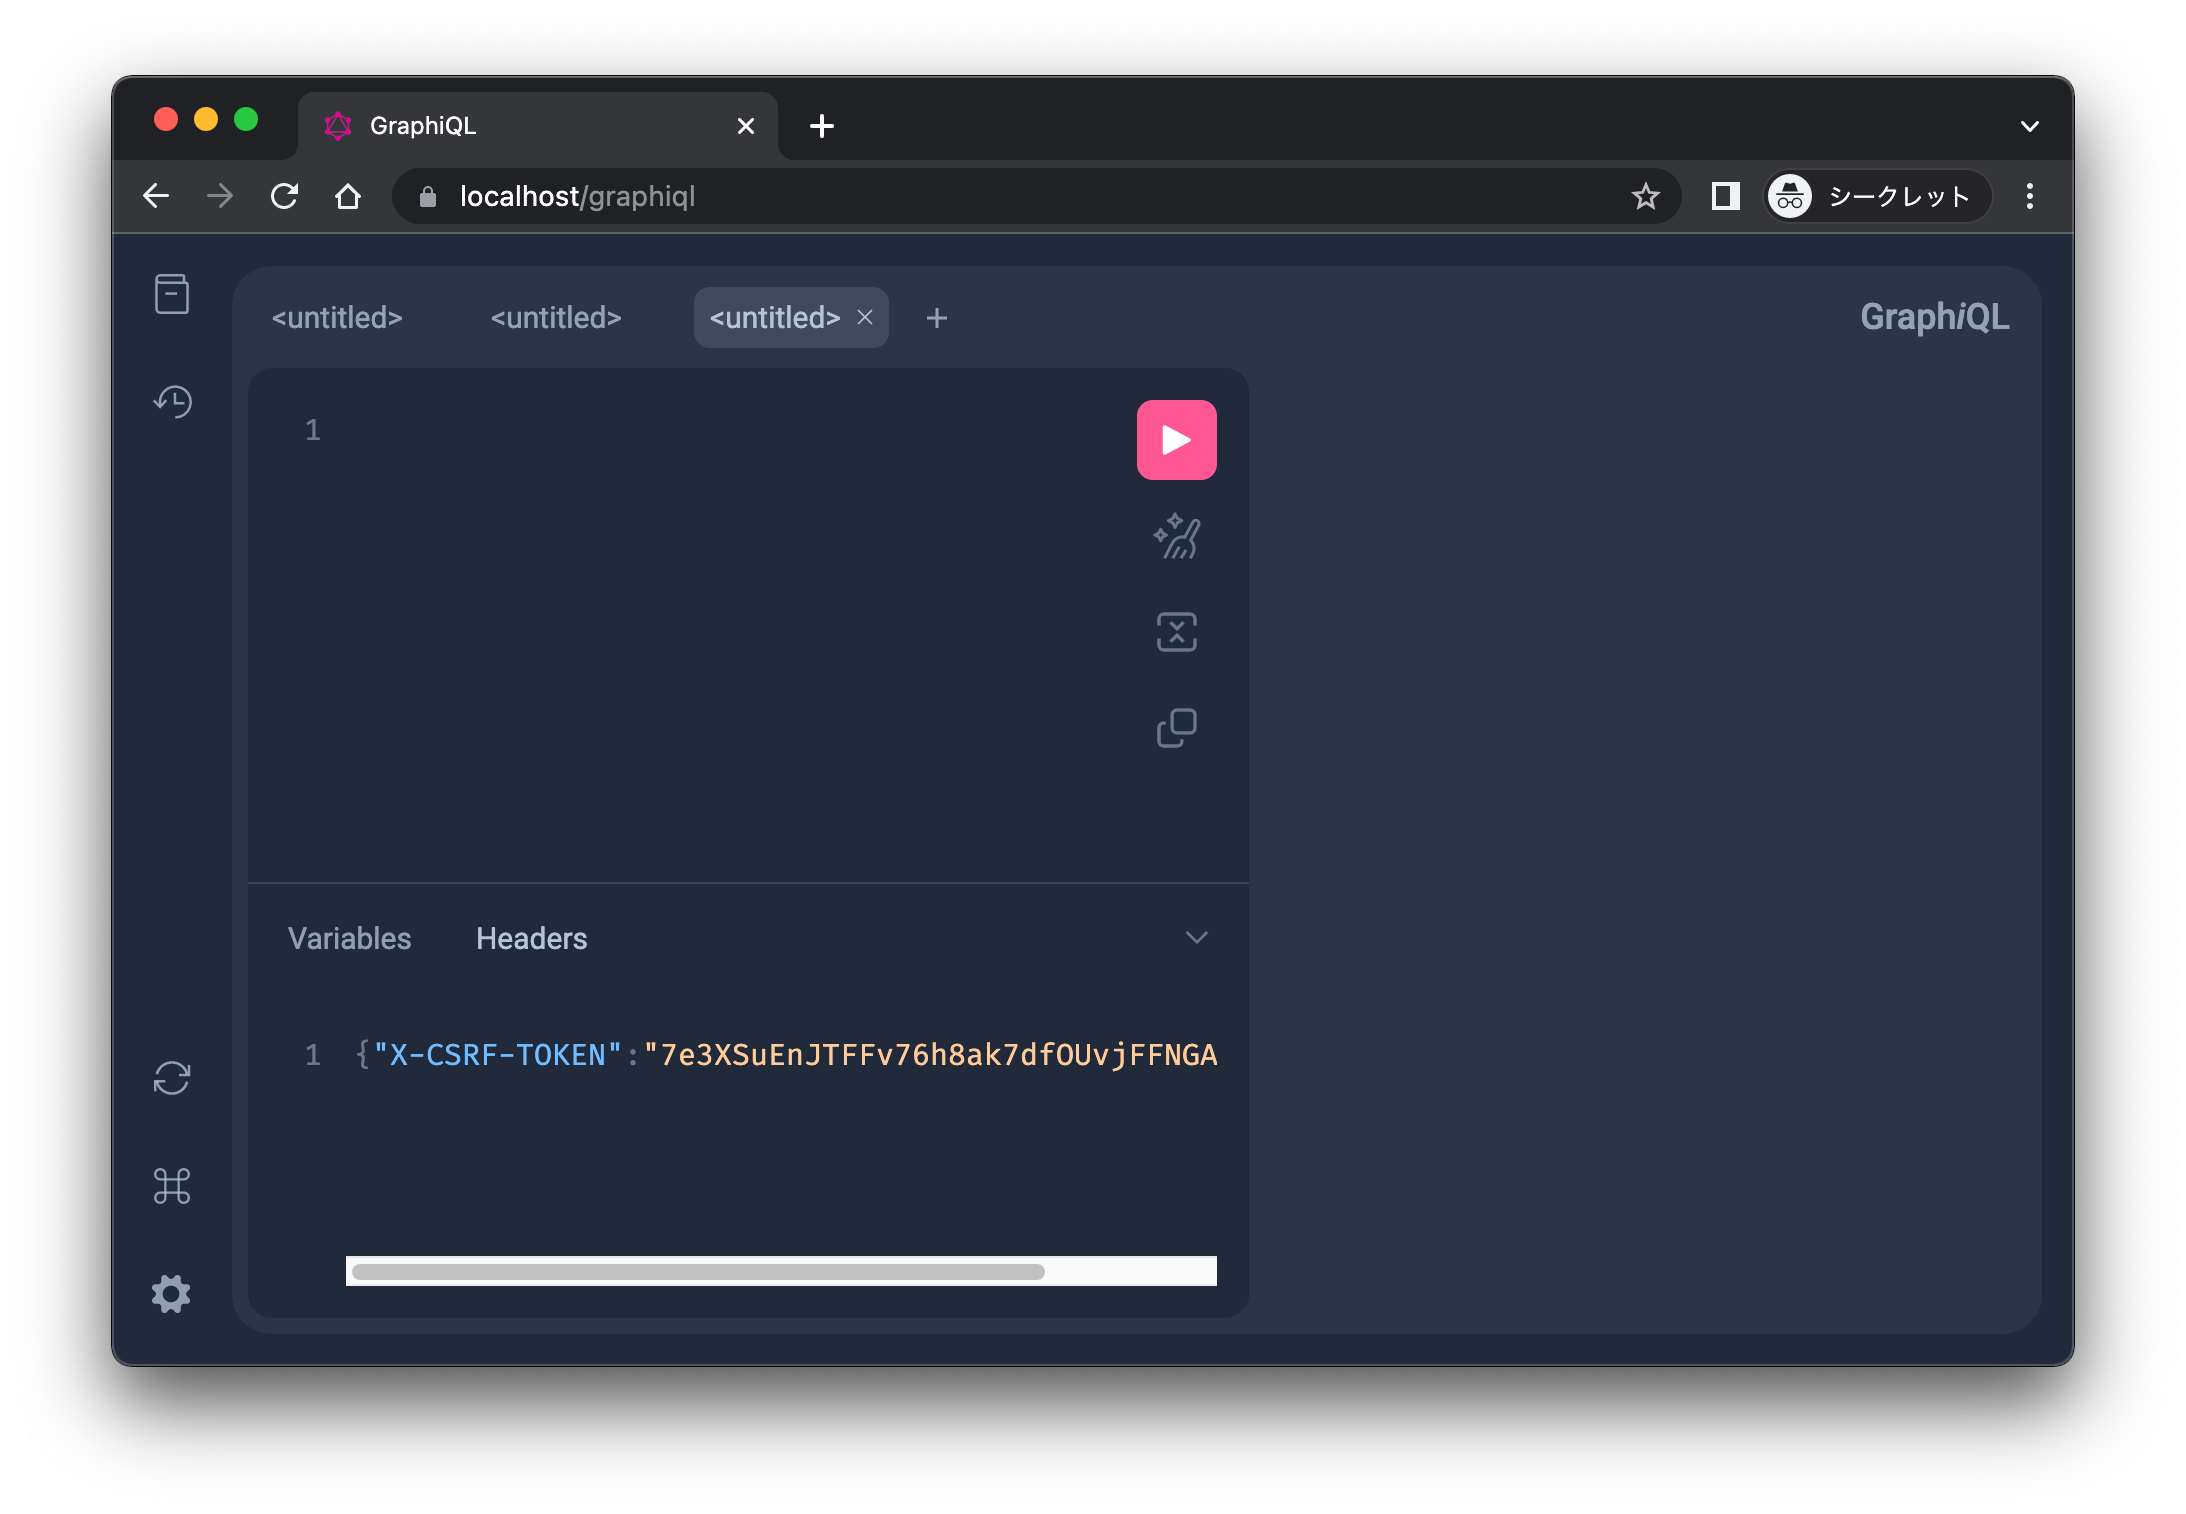Close the GraphiQL browser tab

tap(746, 126)
